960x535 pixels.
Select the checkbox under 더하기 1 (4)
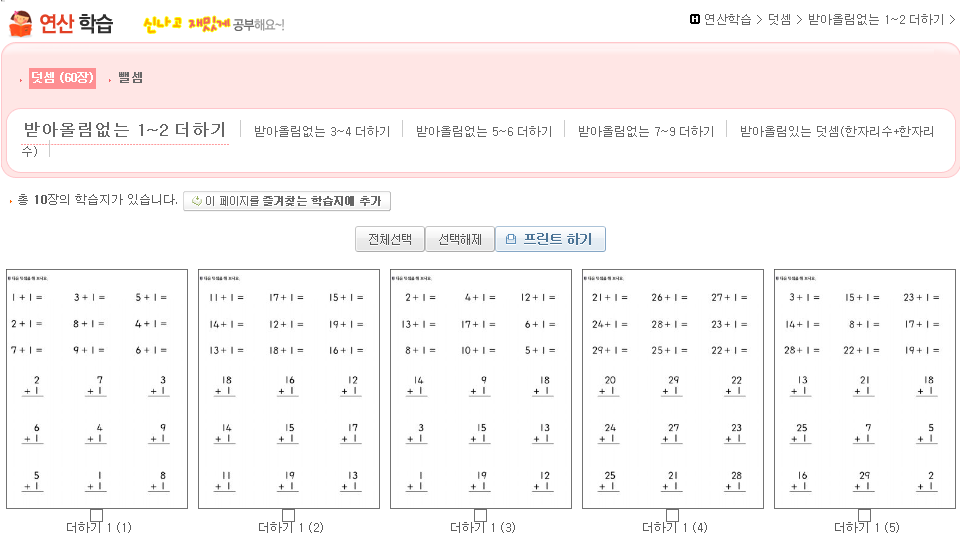pos(672,515)
